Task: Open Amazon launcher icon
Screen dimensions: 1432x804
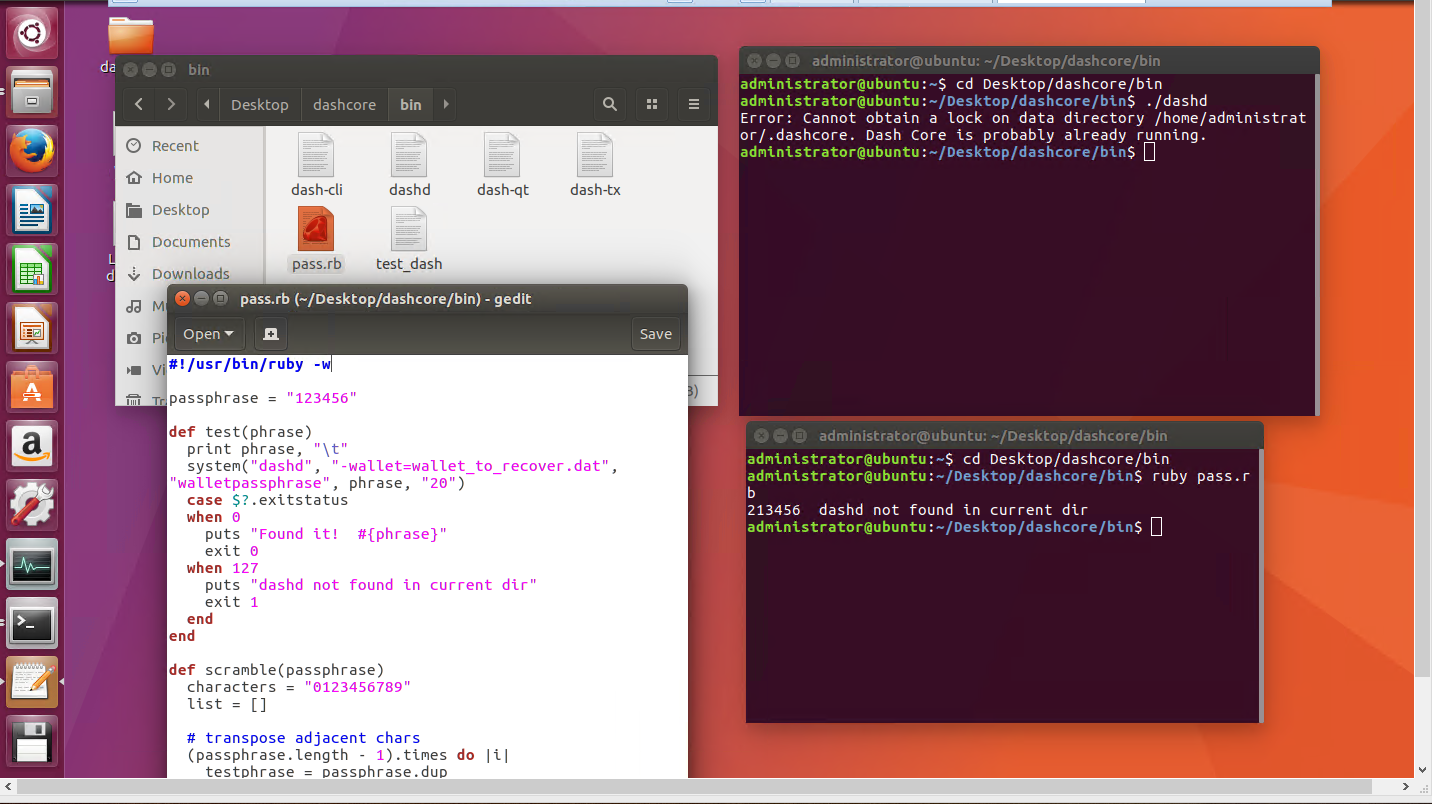Action: point(33,446)
